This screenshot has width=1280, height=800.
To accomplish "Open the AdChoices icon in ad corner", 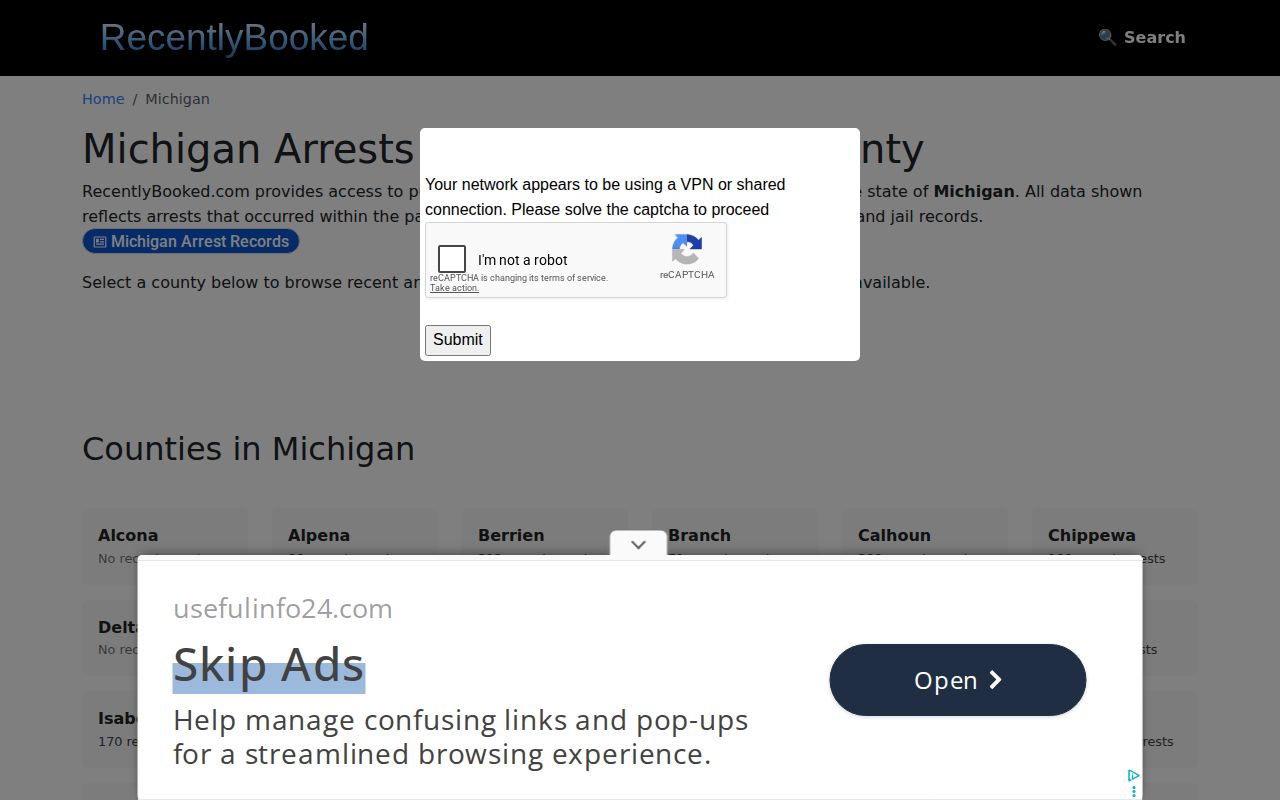I will click(x=1133, y=776).
